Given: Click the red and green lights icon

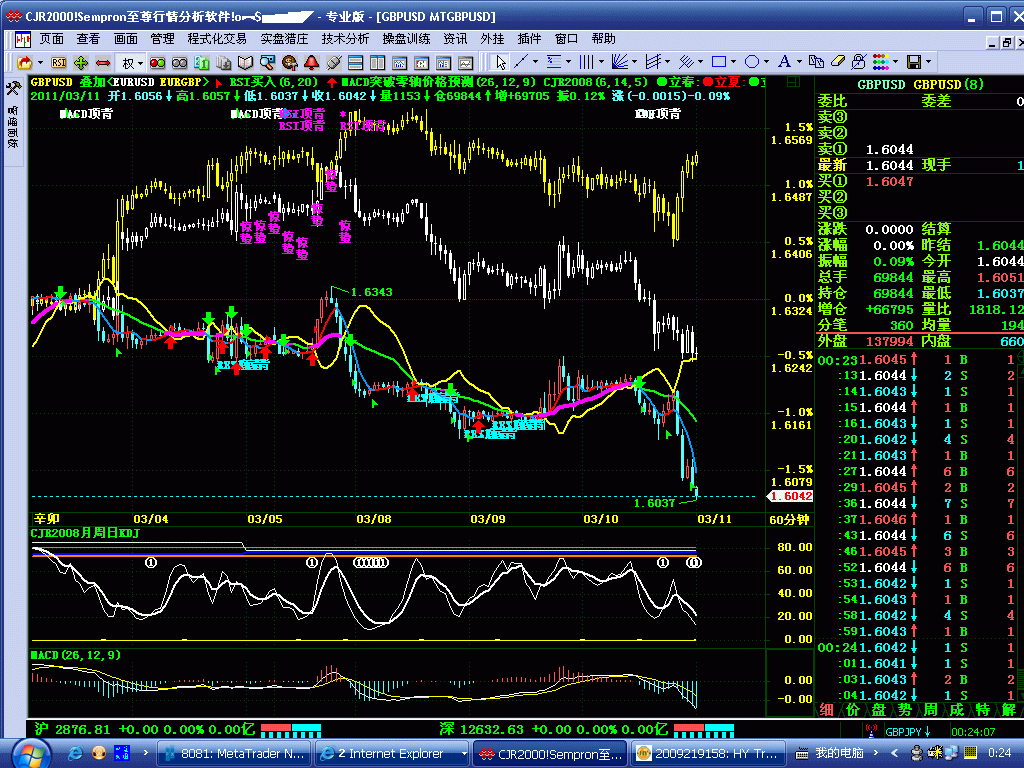Looking at the screenshot, I should pyautogui.click(x=157, y=63).
